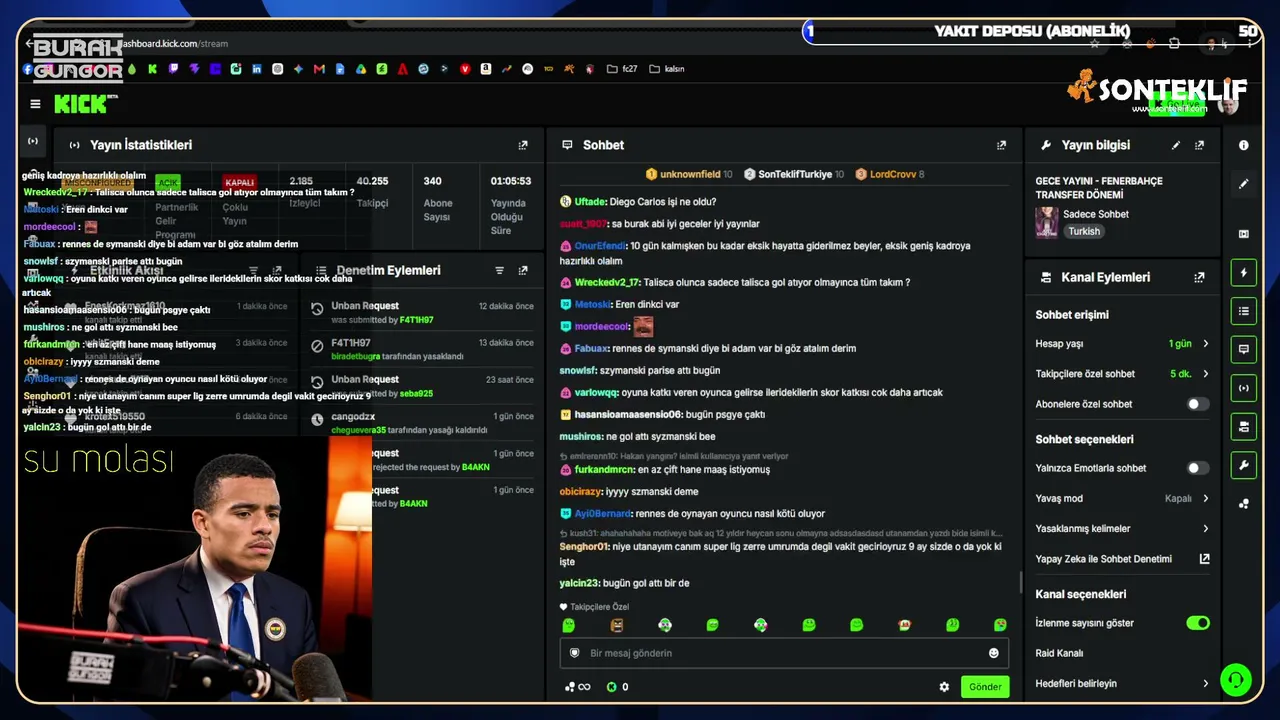
Task: Open the emoji picker in the message box
Action: click(x=994, y=653)
